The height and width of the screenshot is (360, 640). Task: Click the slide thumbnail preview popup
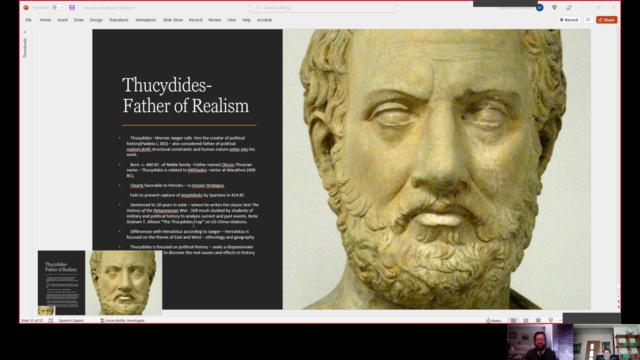(x=100, y=282)
